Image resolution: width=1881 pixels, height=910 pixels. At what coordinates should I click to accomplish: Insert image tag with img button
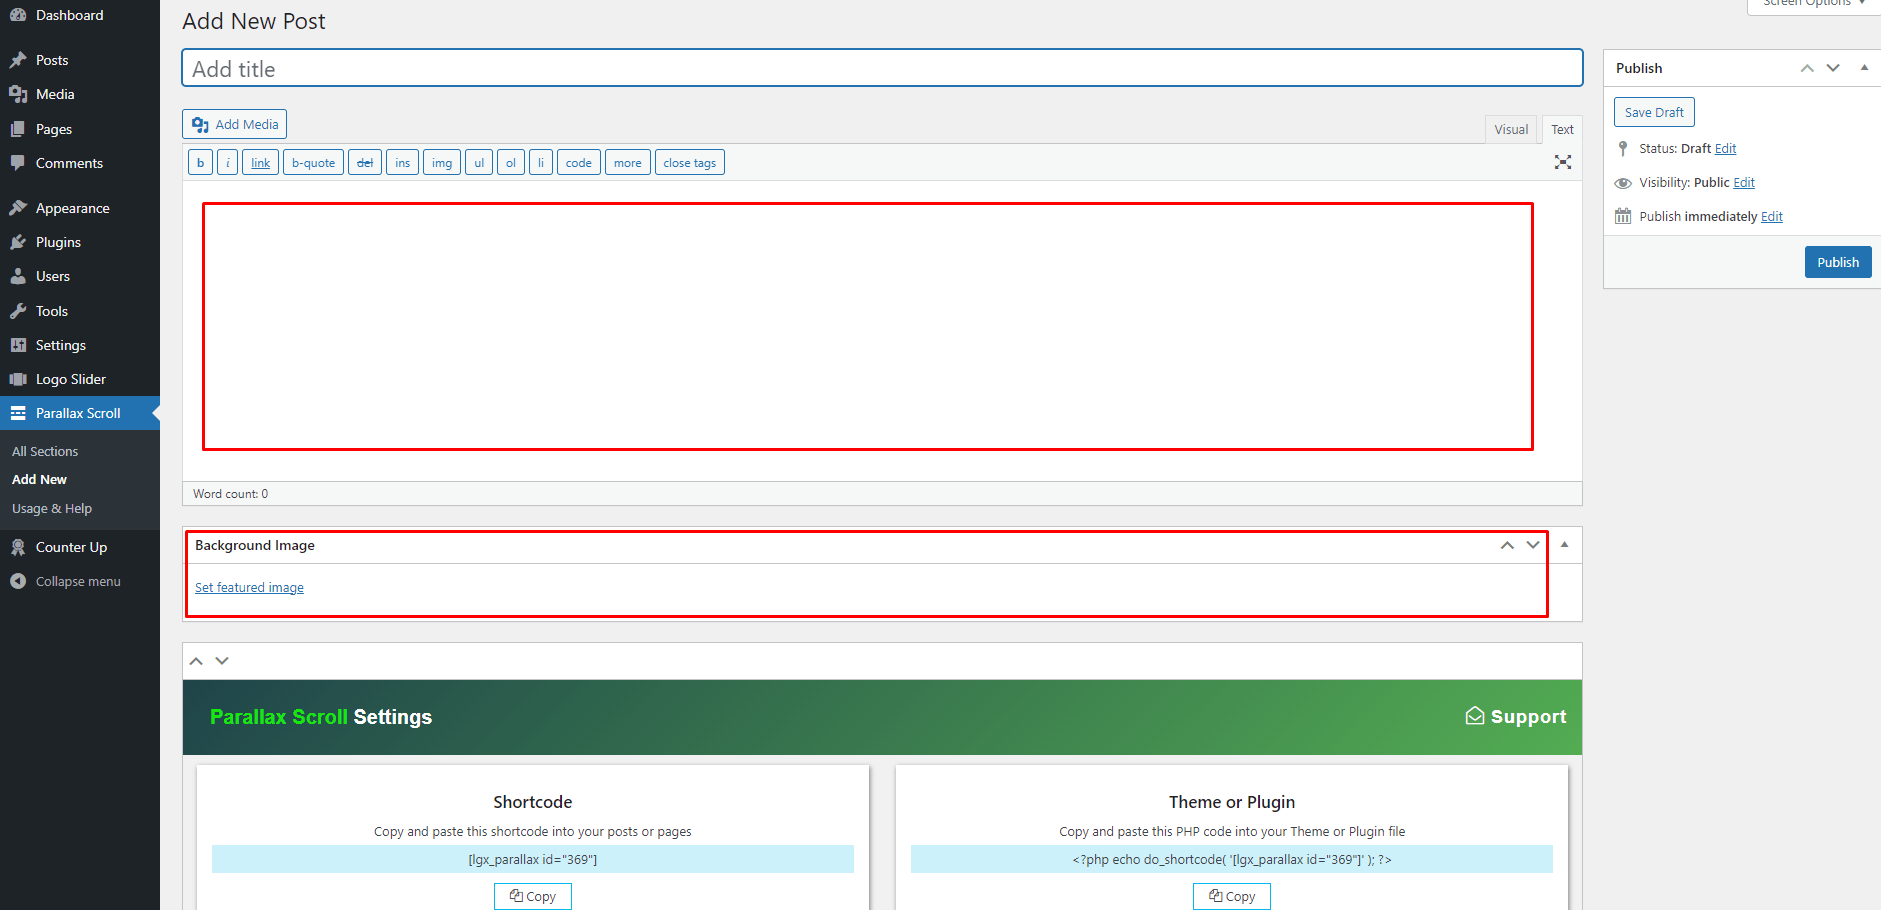click(442, 162)
